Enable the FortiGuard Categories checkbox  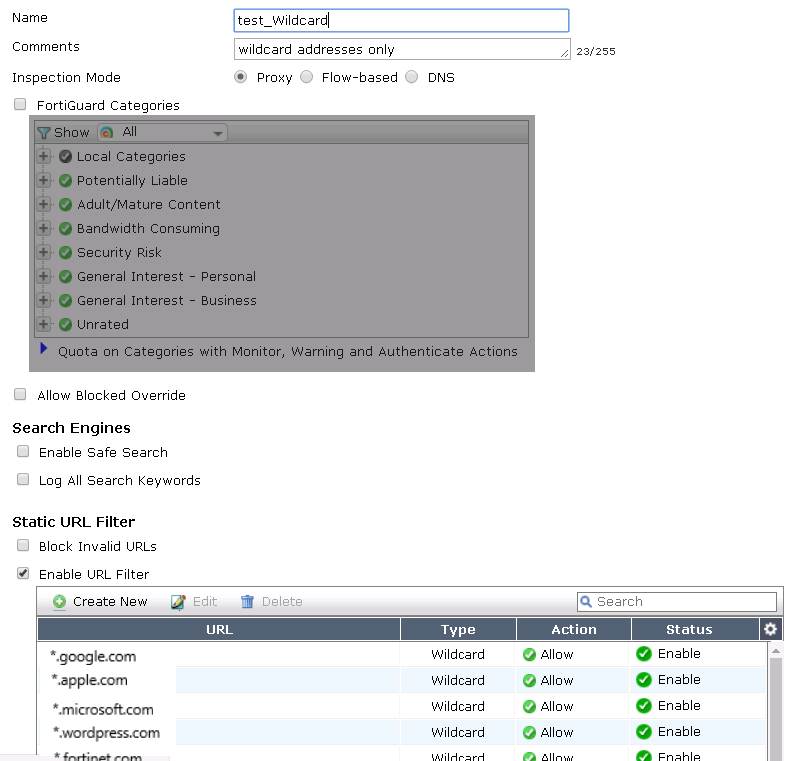click(20, 105)
